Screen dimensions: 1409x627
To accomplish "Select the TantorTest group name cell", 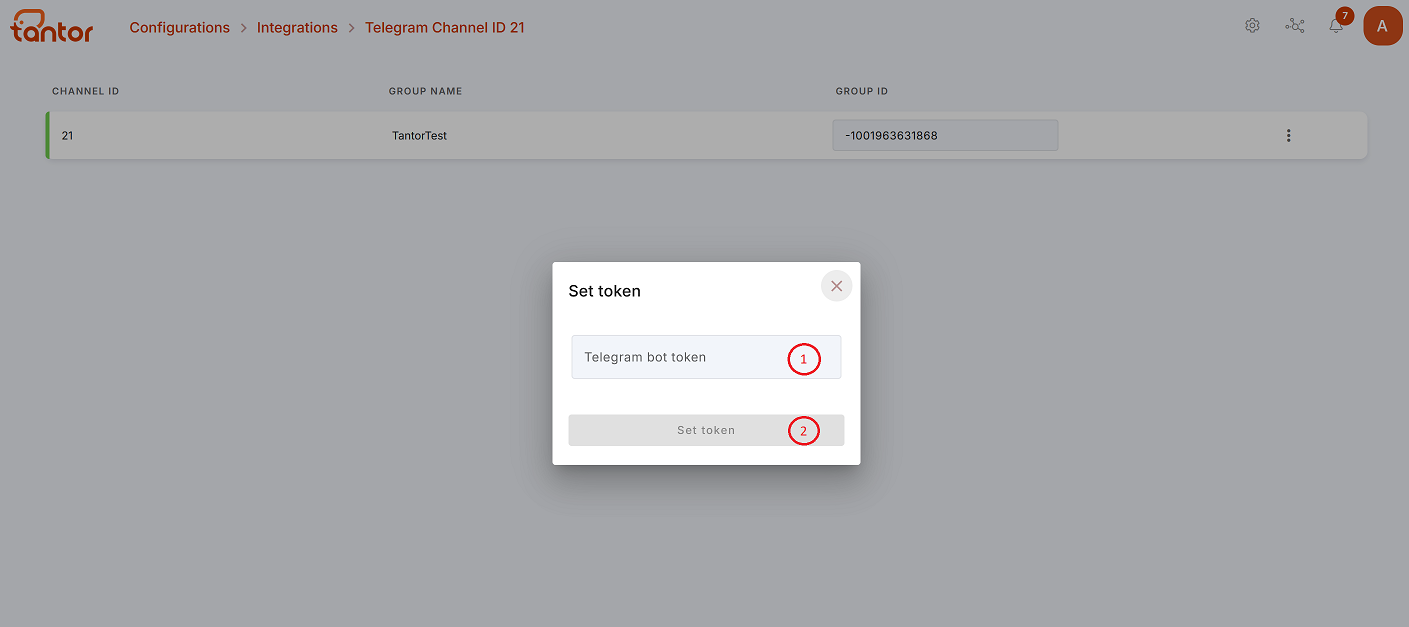I will click(419, 135).
